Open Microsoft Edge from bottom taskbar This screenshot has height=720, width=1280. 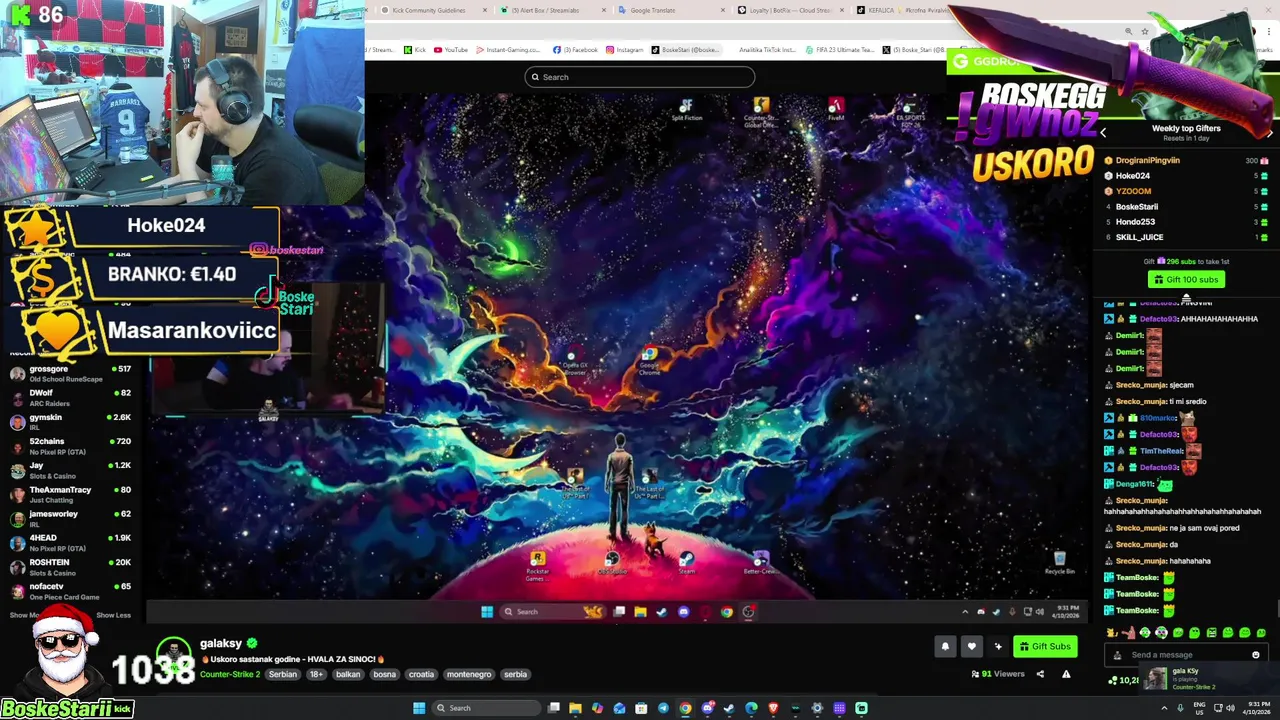click(x=751, y=708)
